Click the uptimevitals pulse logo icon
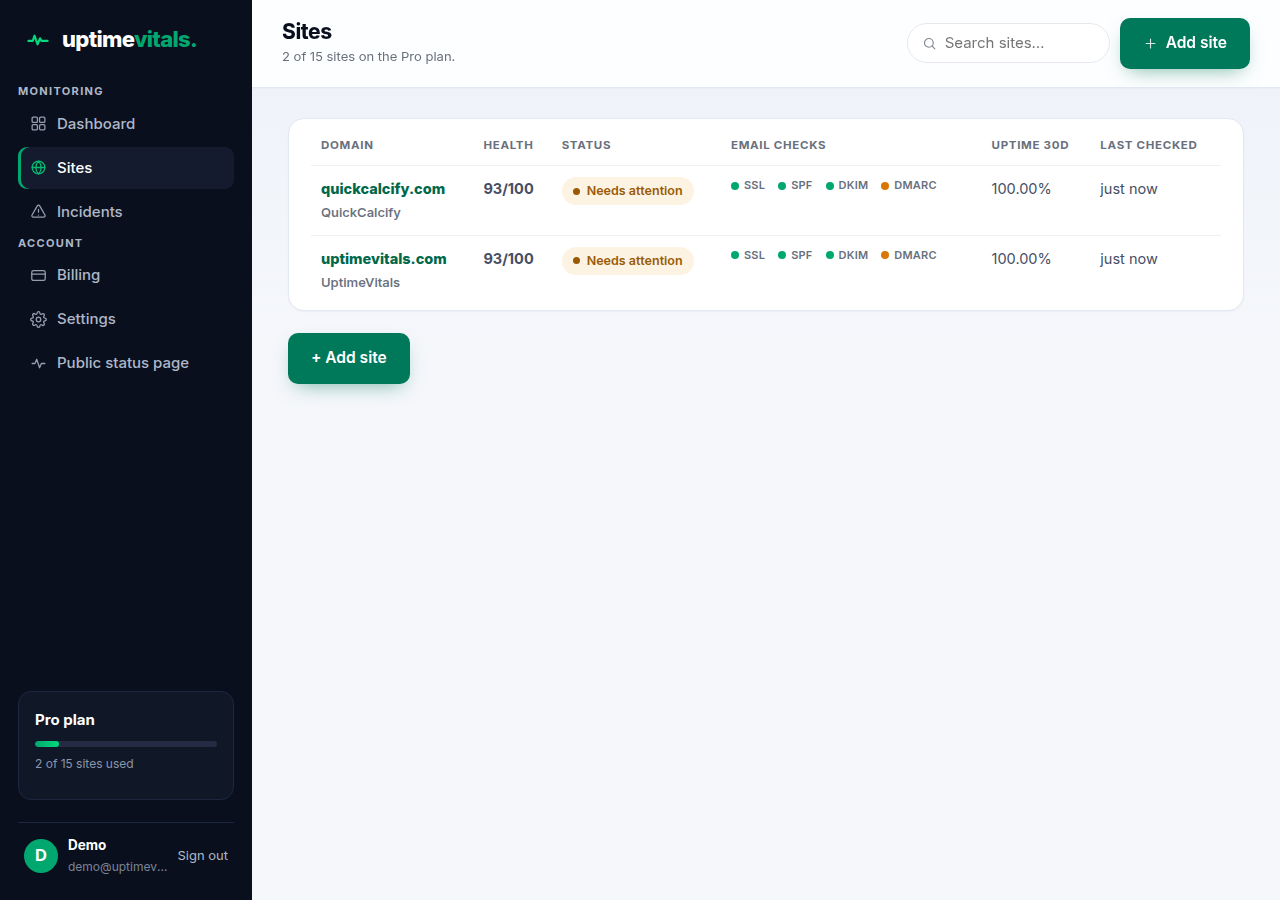 38,41
